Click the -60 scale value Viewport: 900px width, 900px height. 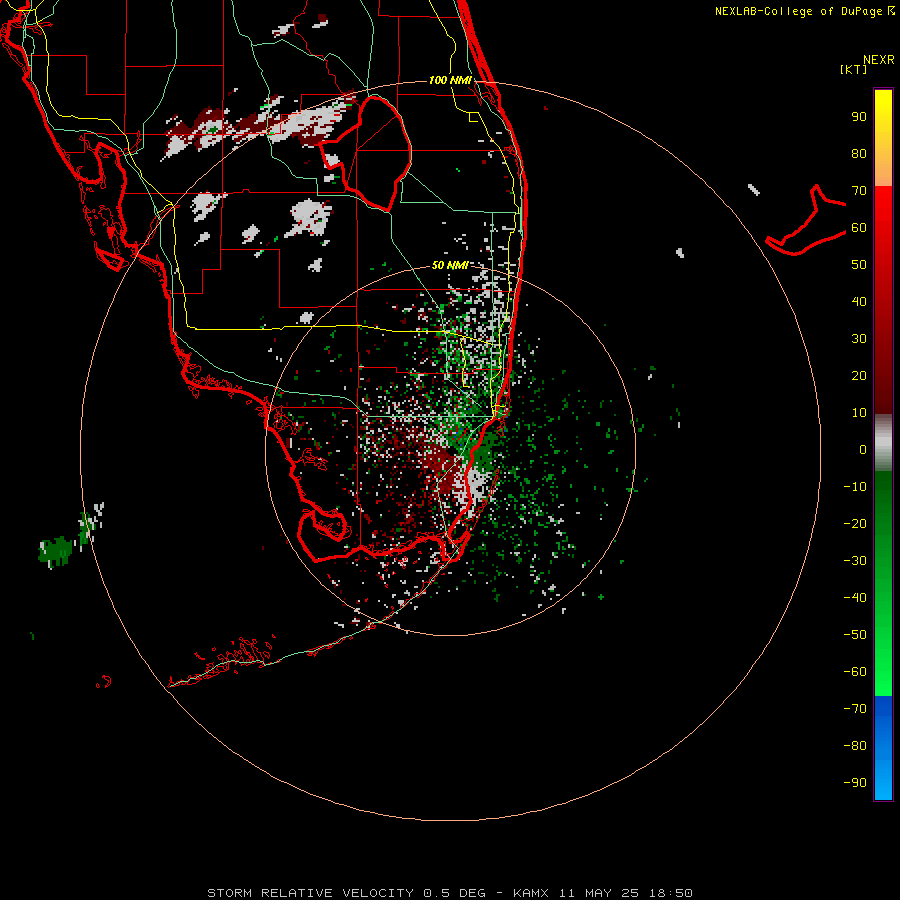click(x=855, y=672)
